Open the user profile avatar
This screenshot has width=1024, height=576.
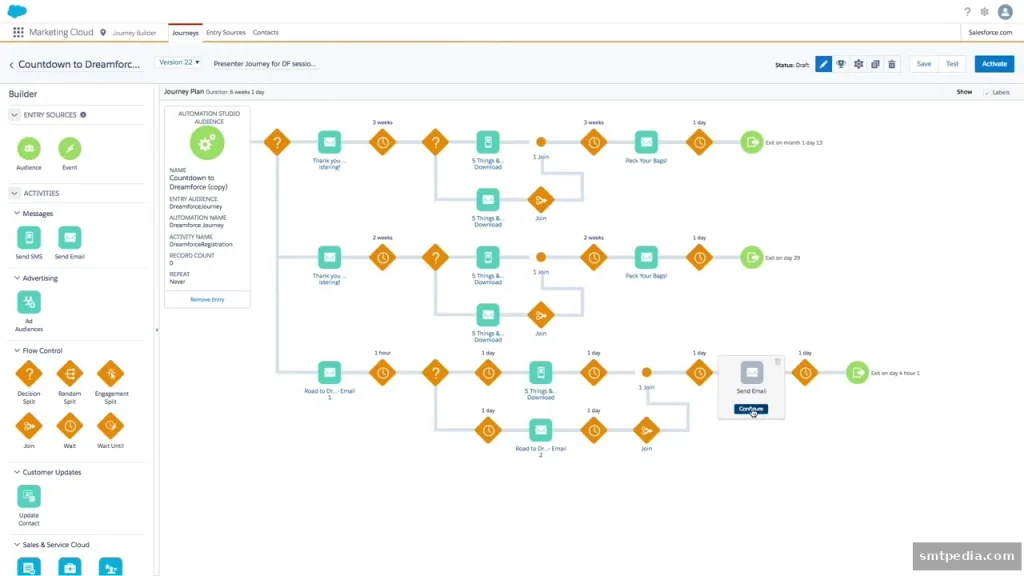point(1005,12)
